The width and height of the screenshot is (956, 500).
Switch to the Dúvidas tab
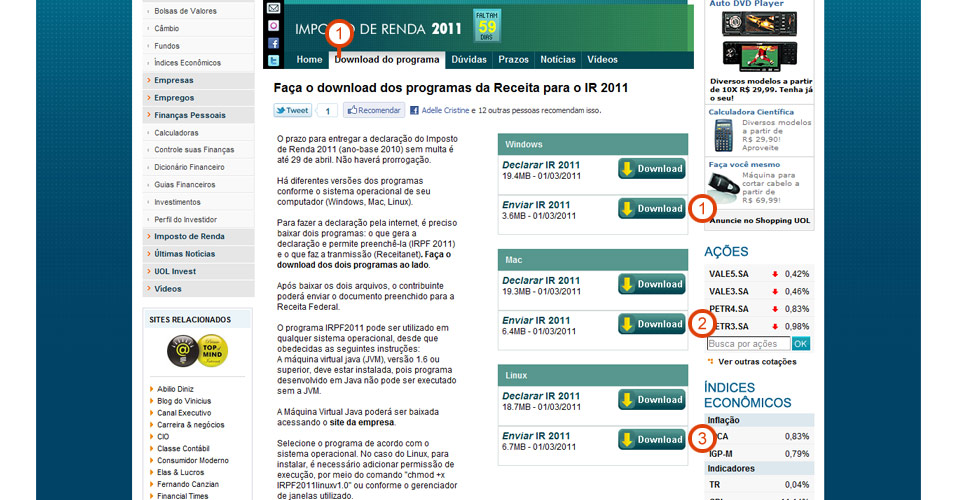coord(469,60)
